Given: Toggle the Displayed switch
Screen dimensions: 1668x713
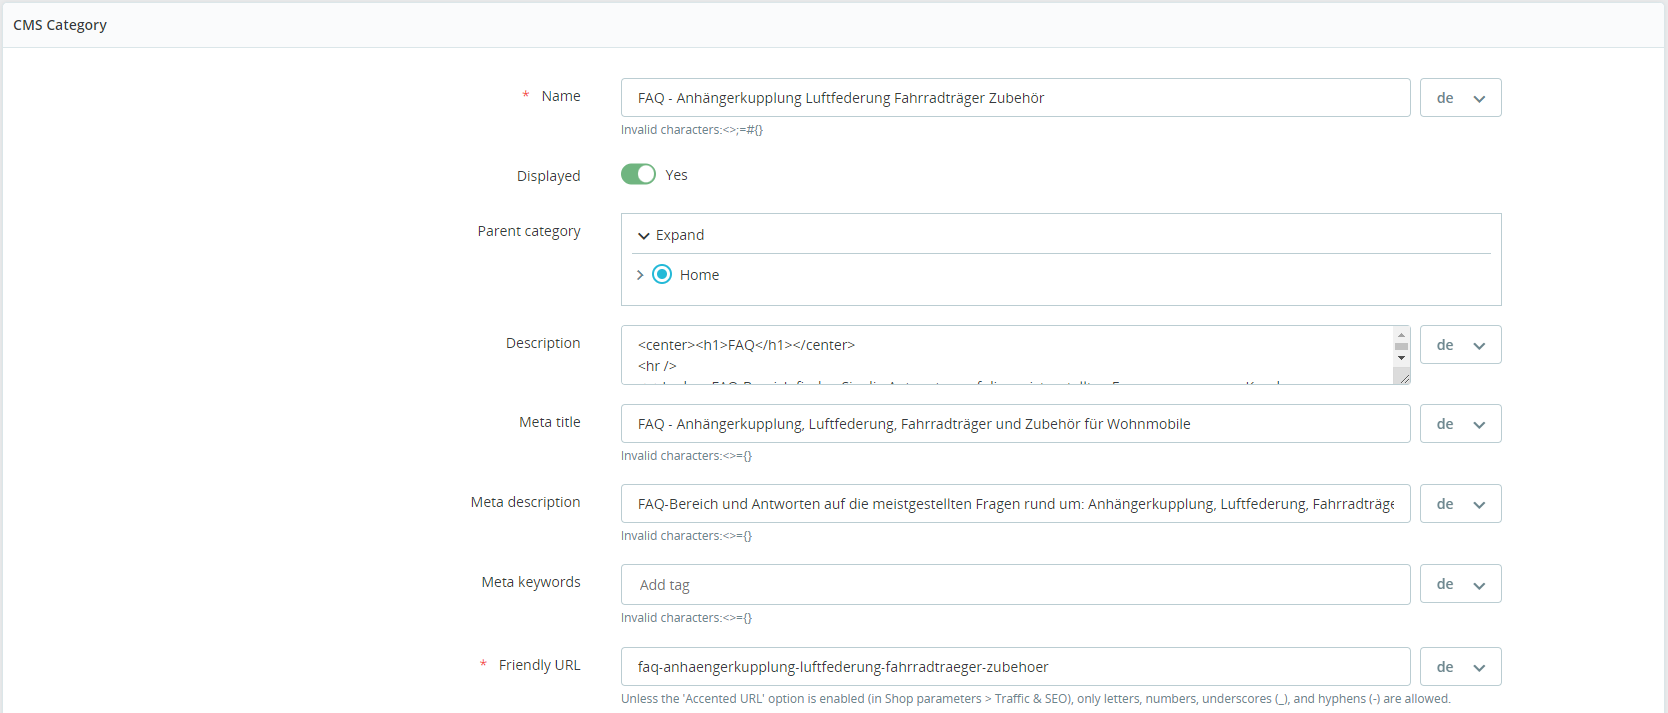Looking at the screenshot, I should click(x=638, y=174).
